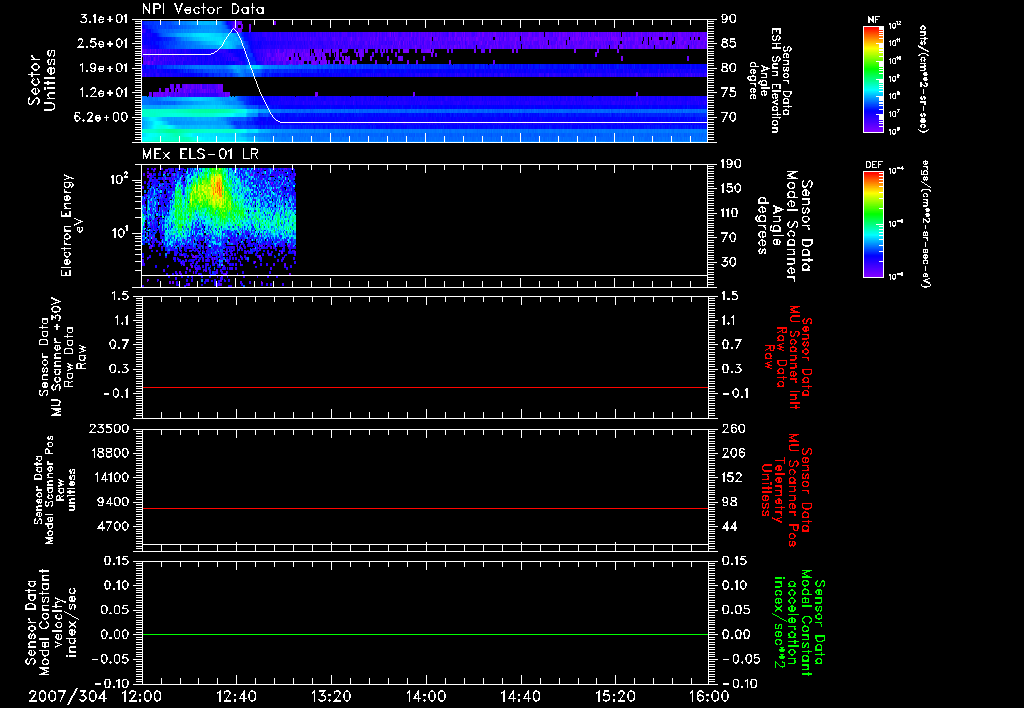Click the green "Model Constant acceleration" axis title

coord(799,623)
